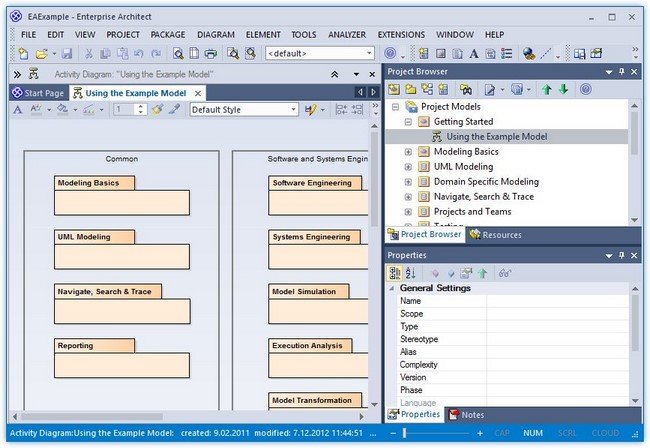Click the eyedropper copy style icon
Image resolution: width=650 pixels, height=448 pixels.
[175, 109]
